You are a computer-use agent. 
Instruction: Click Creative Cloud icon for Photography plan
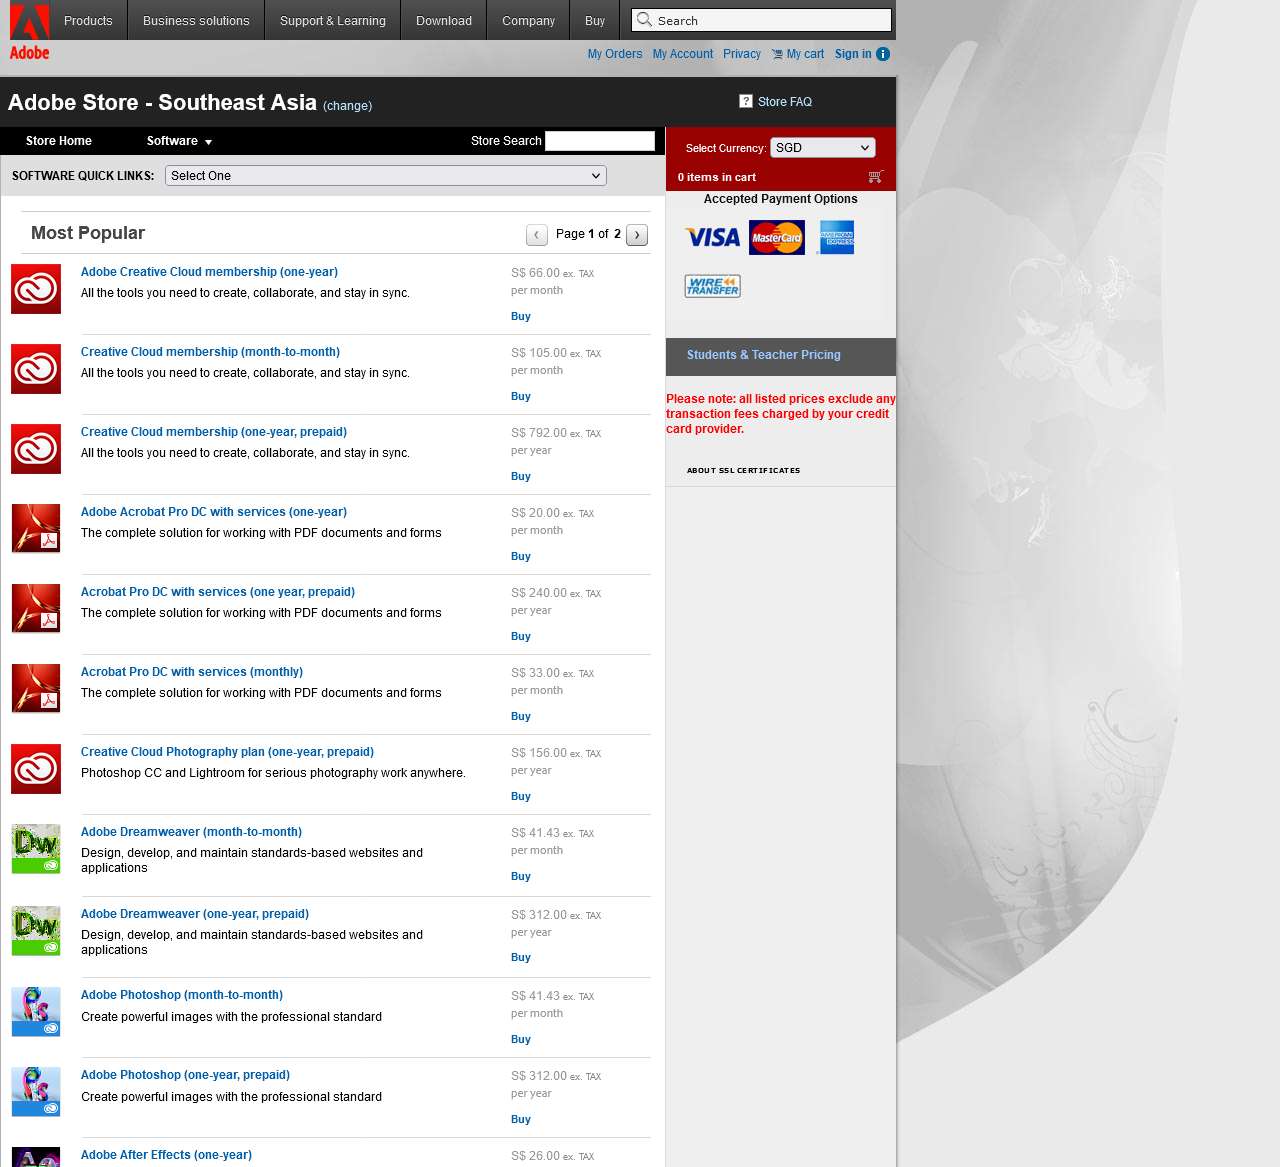coord(36,769)
